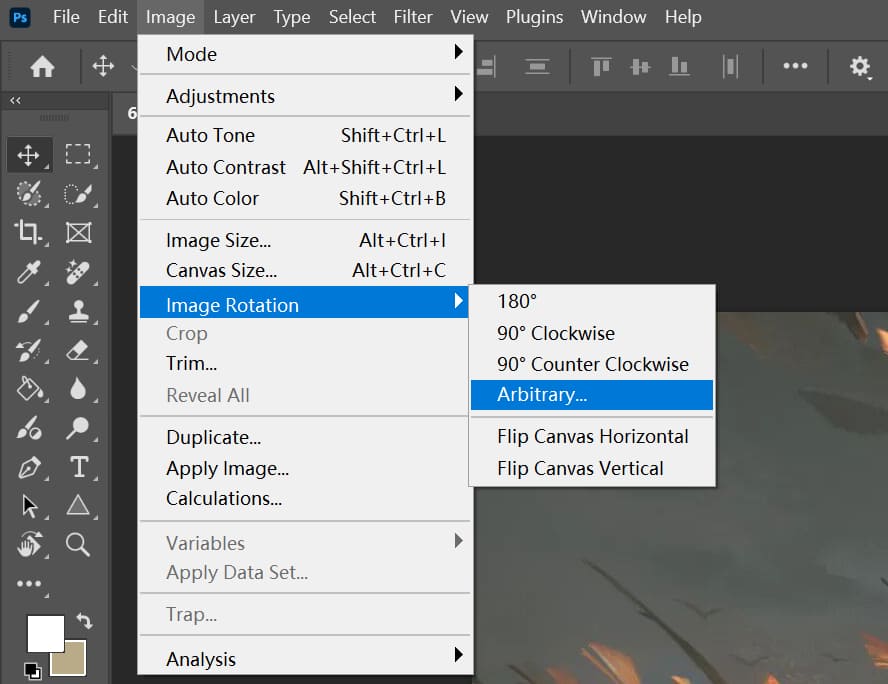Select the Pen tool
Screen dimensions: 888x684
[x=29, y=467]
